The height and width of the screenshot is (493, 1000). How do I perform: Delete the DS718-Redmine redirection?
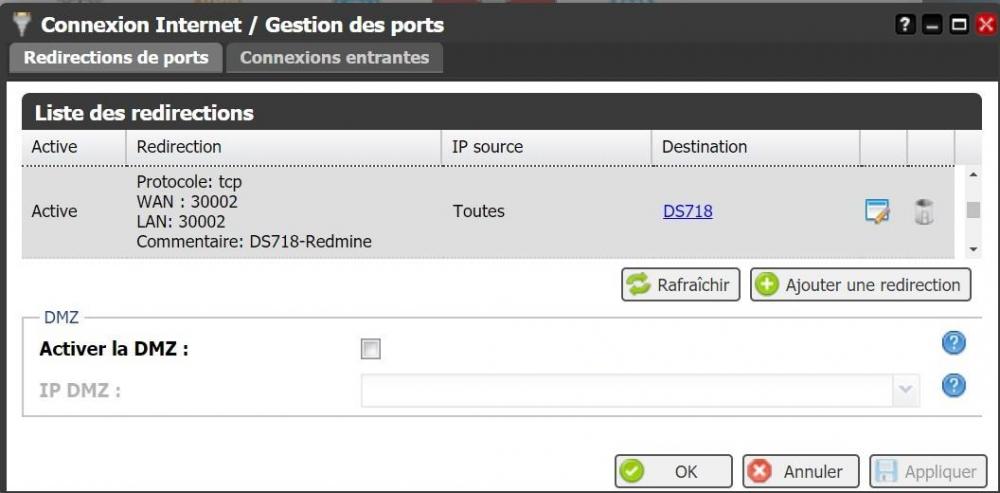click(924, 211)
